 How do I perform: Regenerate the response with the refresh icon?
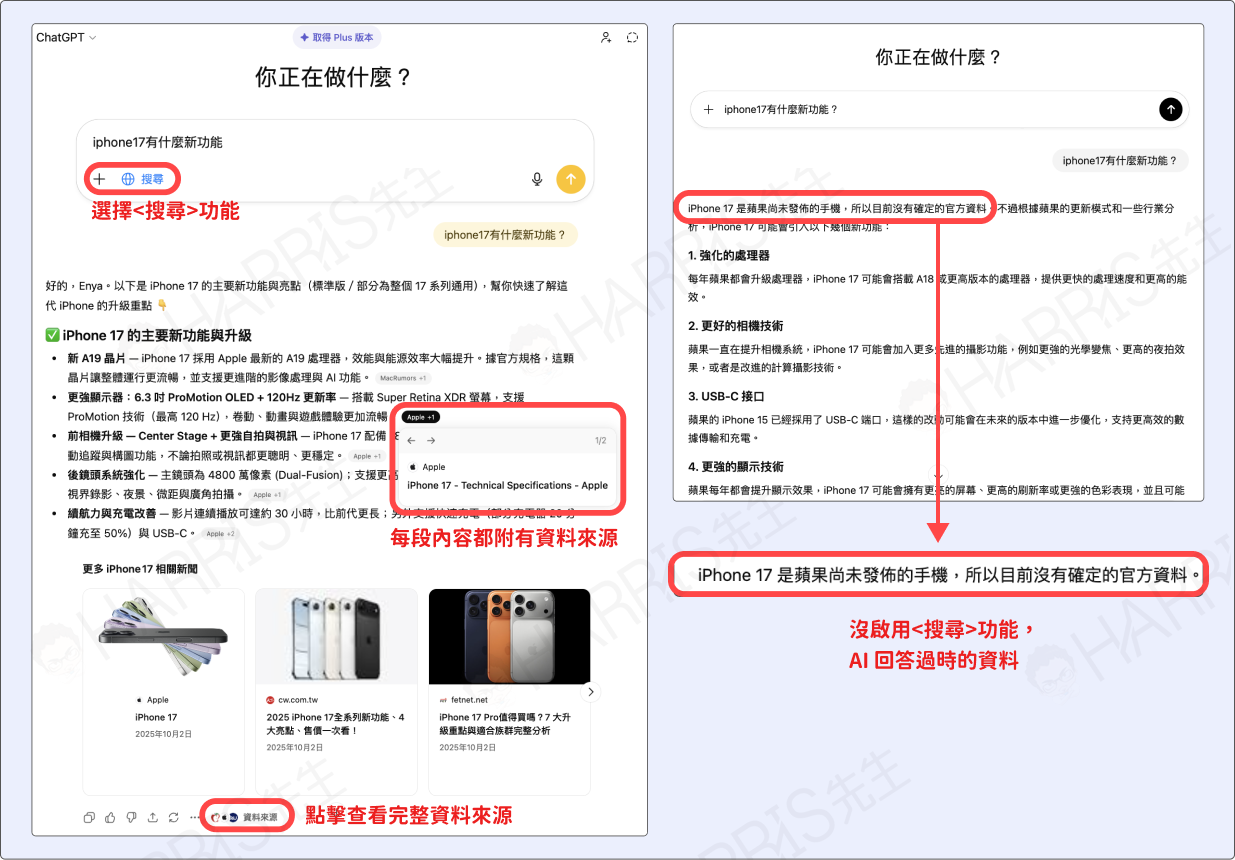(173, 817)
